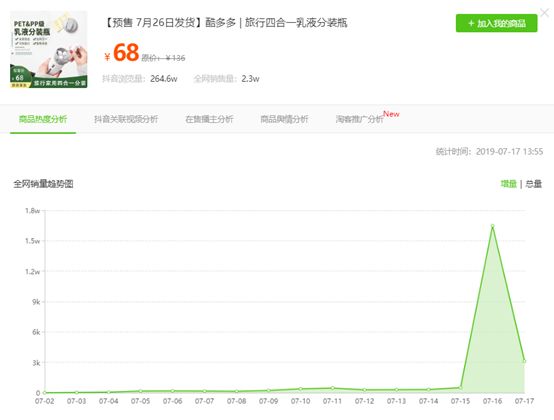
Task: Open the product thumbnail image
Action: [48, 49]
